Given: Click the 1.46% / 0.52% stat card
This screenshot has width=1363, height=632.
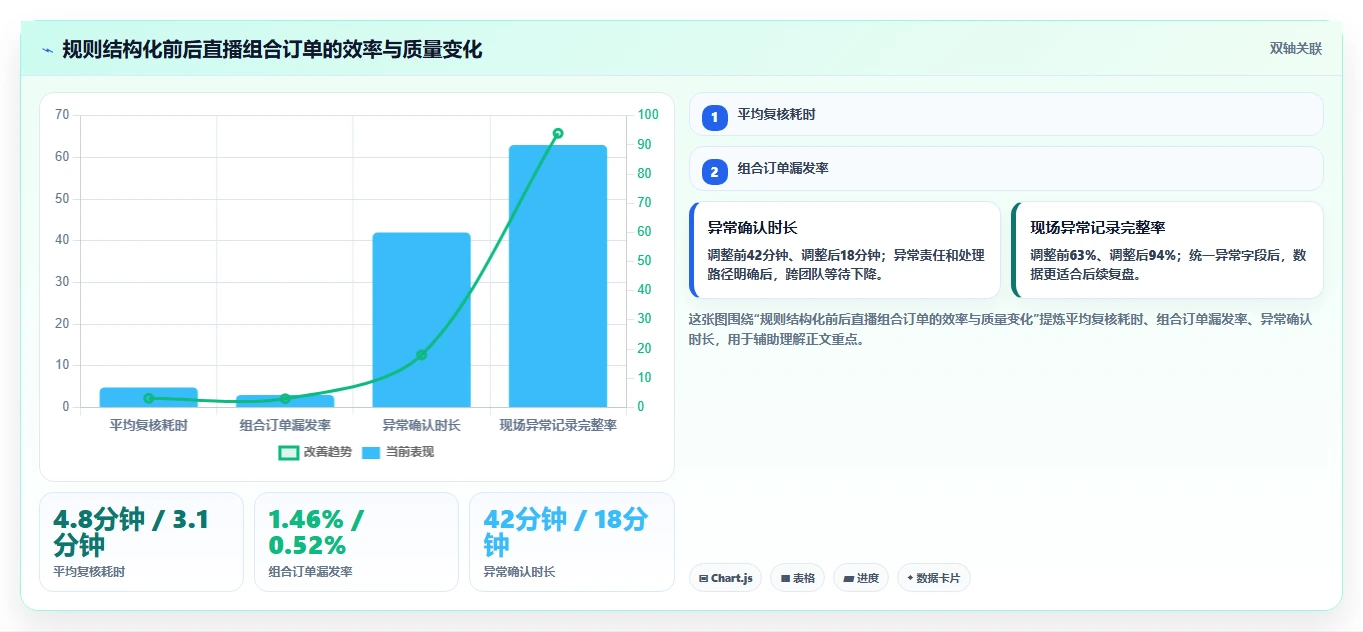Looking at the screenshot, I should click(x=356, y=542).
